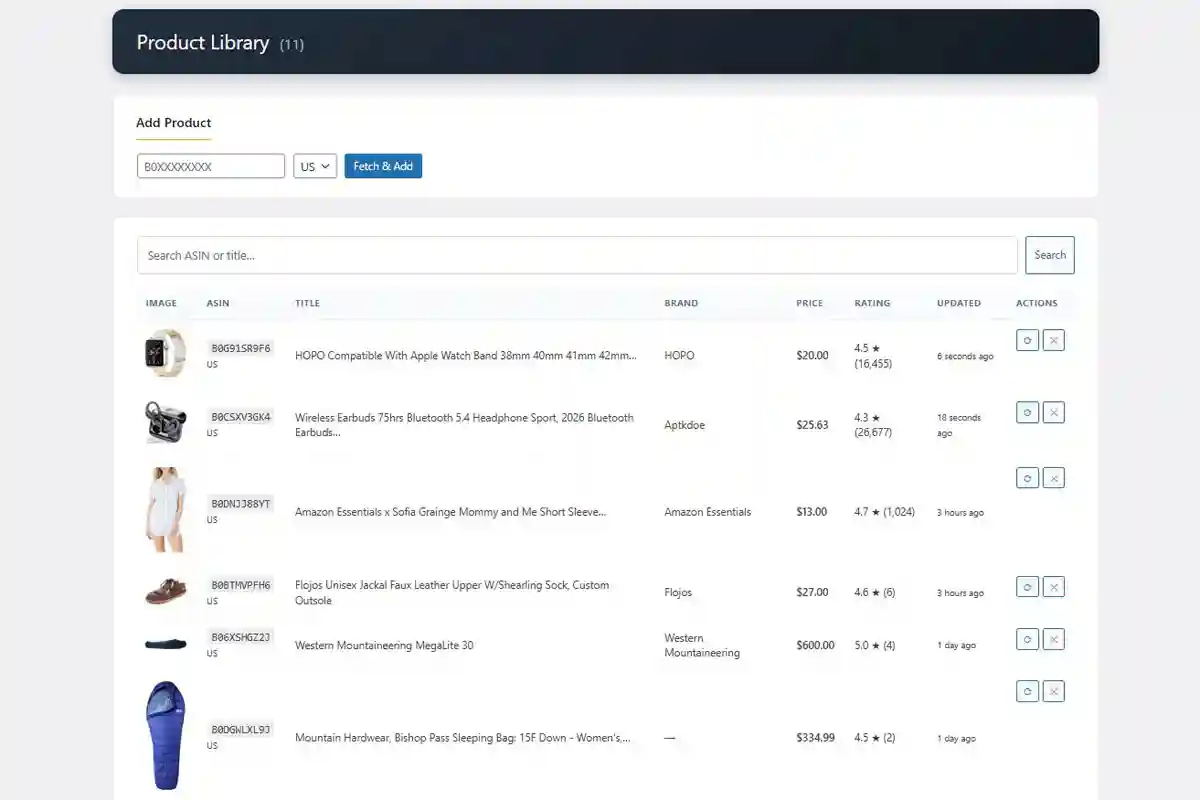Viewport: 1200px width, 800px height.
Task: Remove the Amazon Essentials dress entry
Action: pyautogui.click(x=1054, y=478)
